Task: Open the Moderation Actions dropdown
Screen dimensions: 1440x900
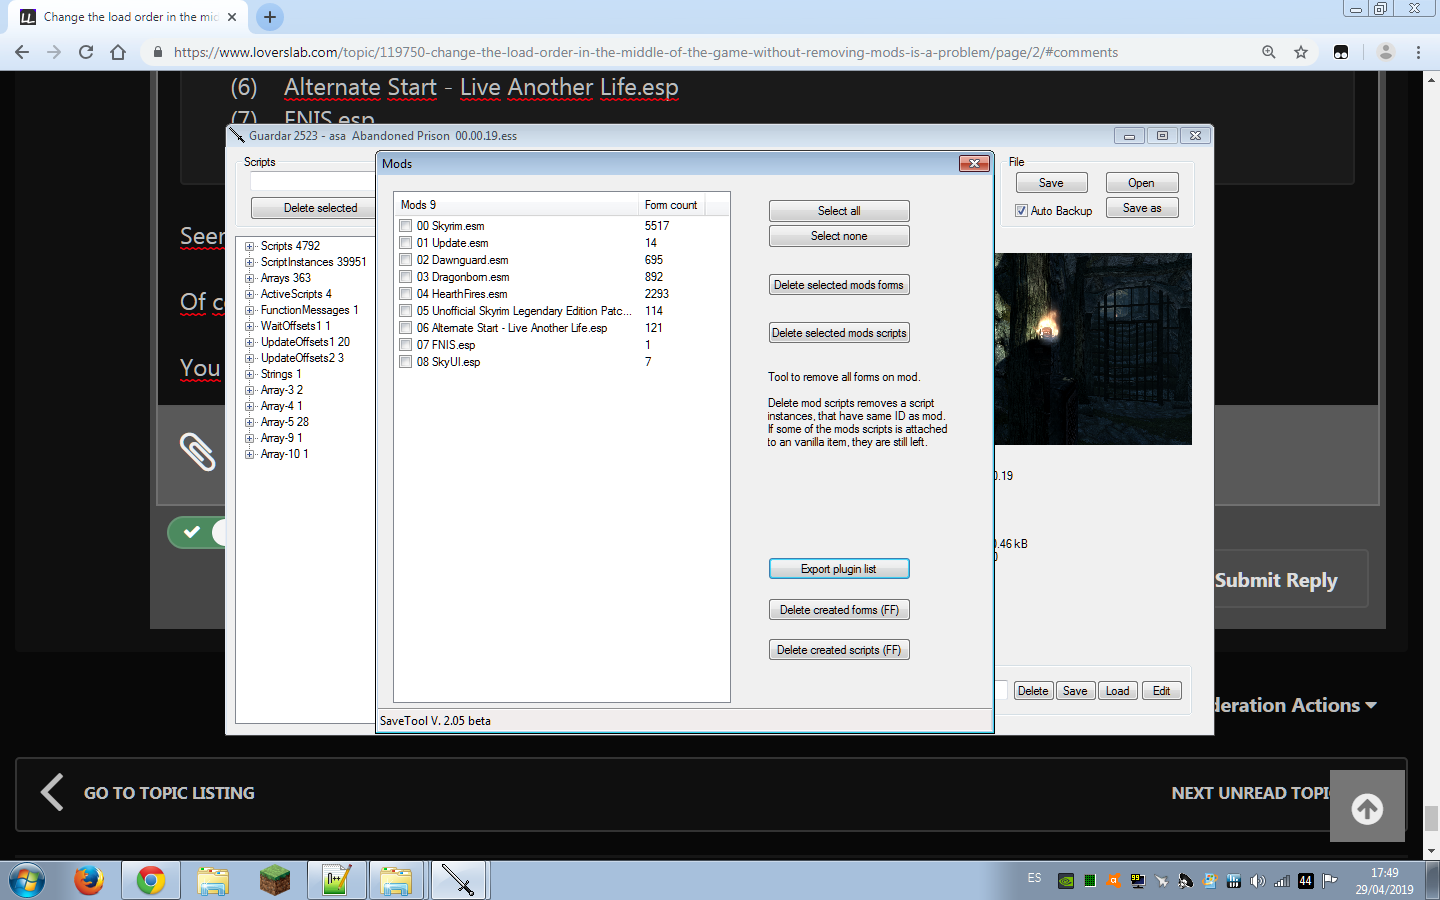Action: [1296, 705]
